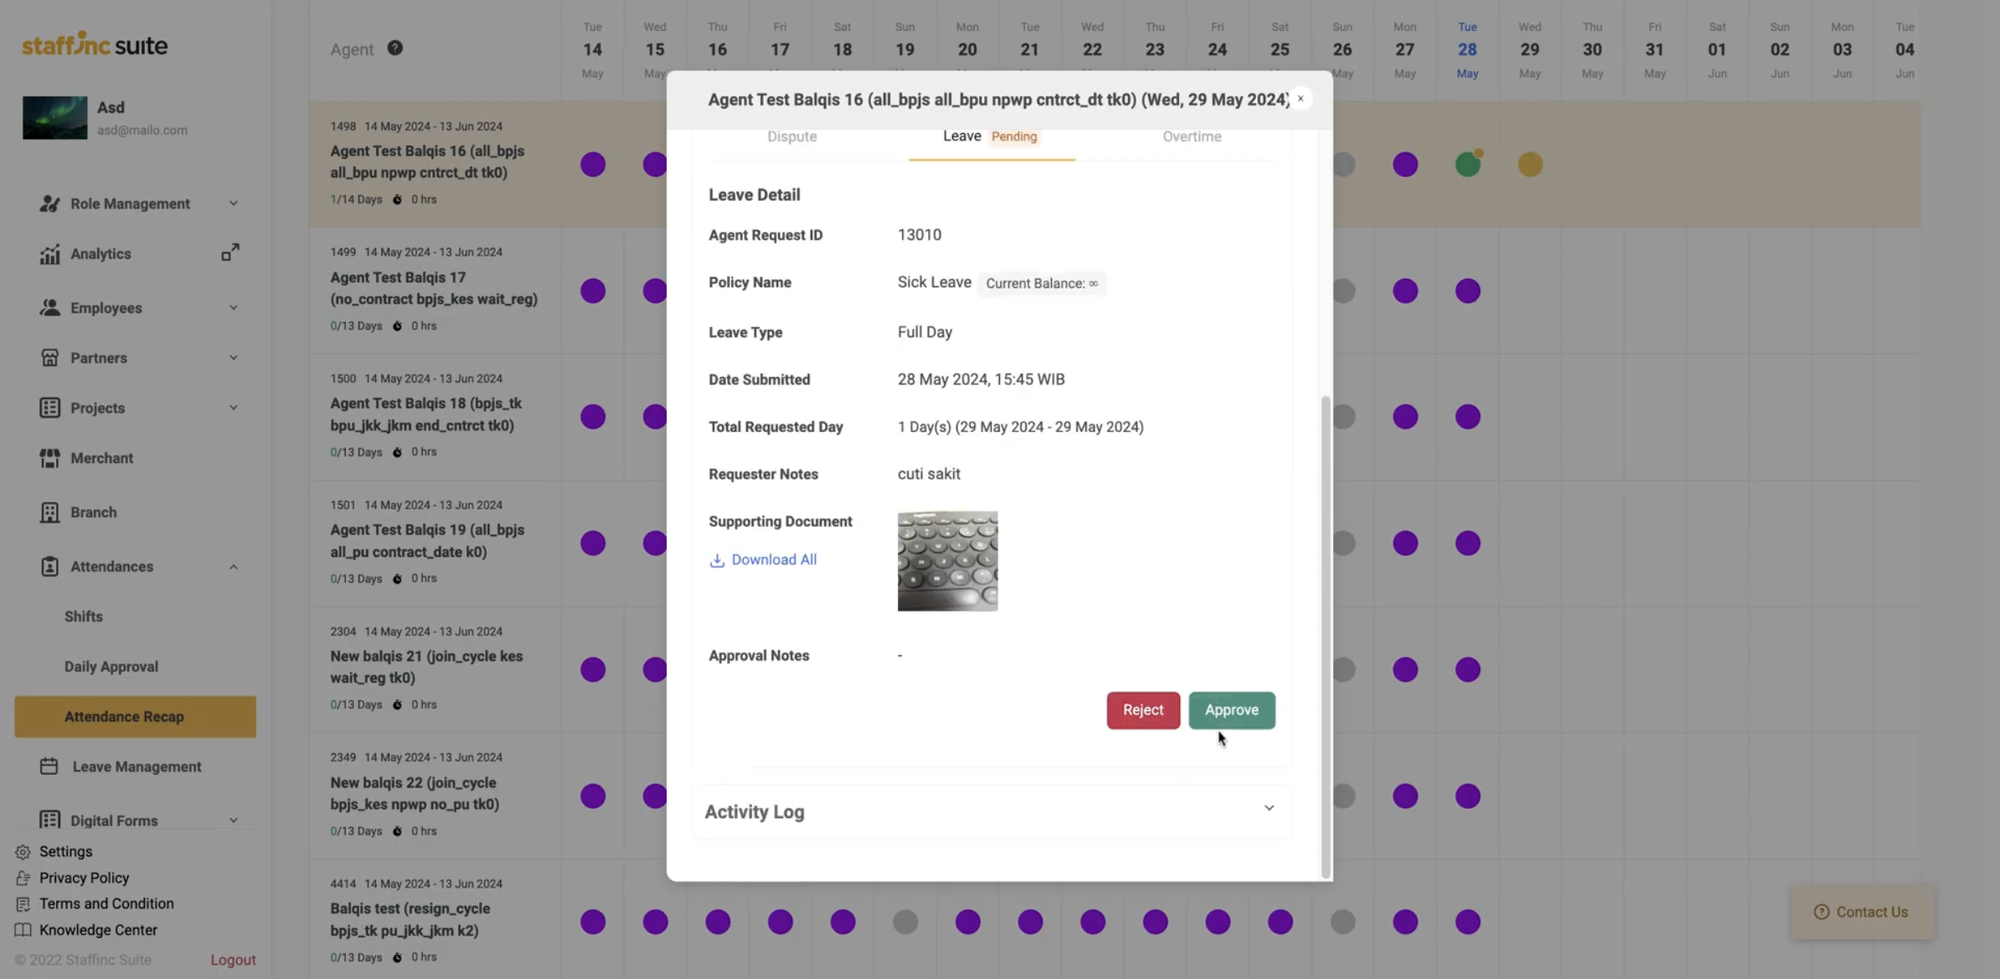Expand the Activity Log section

coord(1268,809)
